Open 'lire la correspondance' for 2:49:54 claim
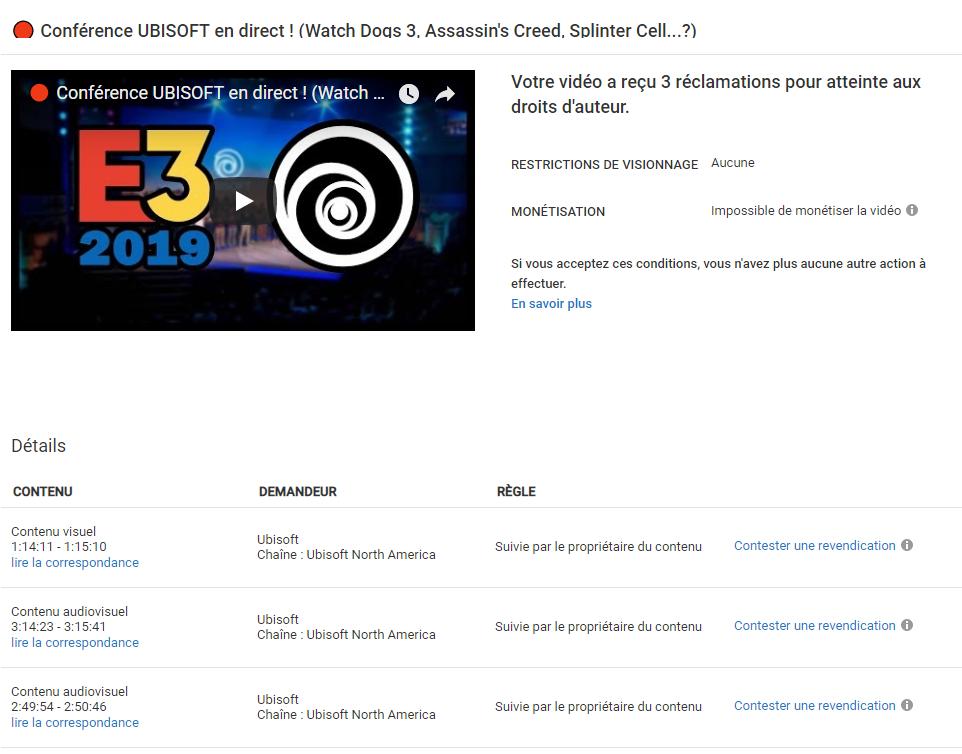 [75, 722]
